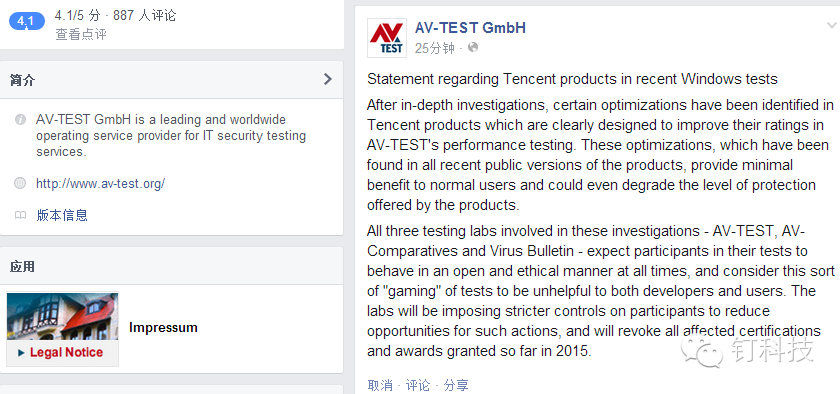Viewport: 840px width, 394px height.
Task: Expand the 简介 section chevron
Action: click(328, 79)
